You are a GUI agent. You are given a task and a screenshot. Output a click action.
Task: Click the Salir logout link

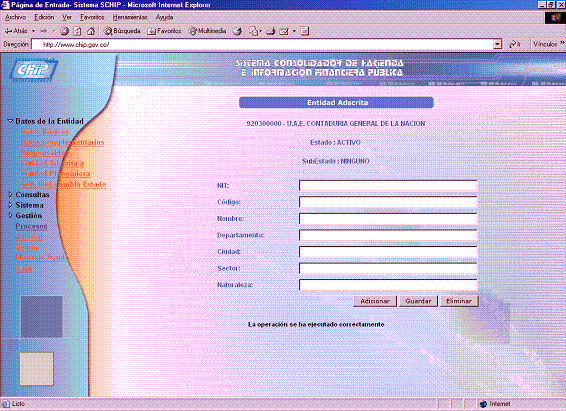[x=24, y=268]
